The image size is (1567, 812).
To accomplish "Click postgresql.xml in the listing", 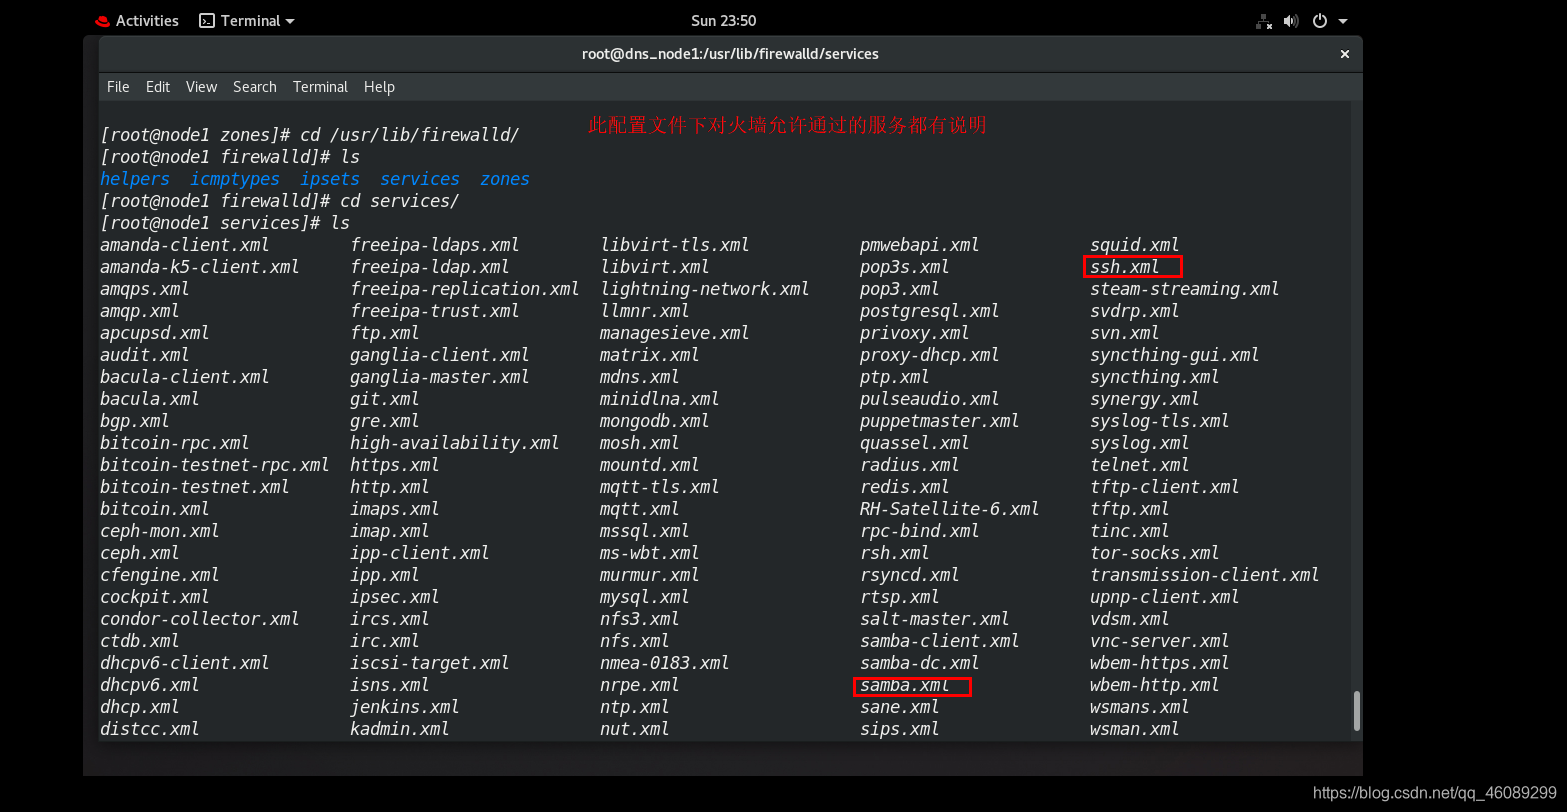I will 930,311.
